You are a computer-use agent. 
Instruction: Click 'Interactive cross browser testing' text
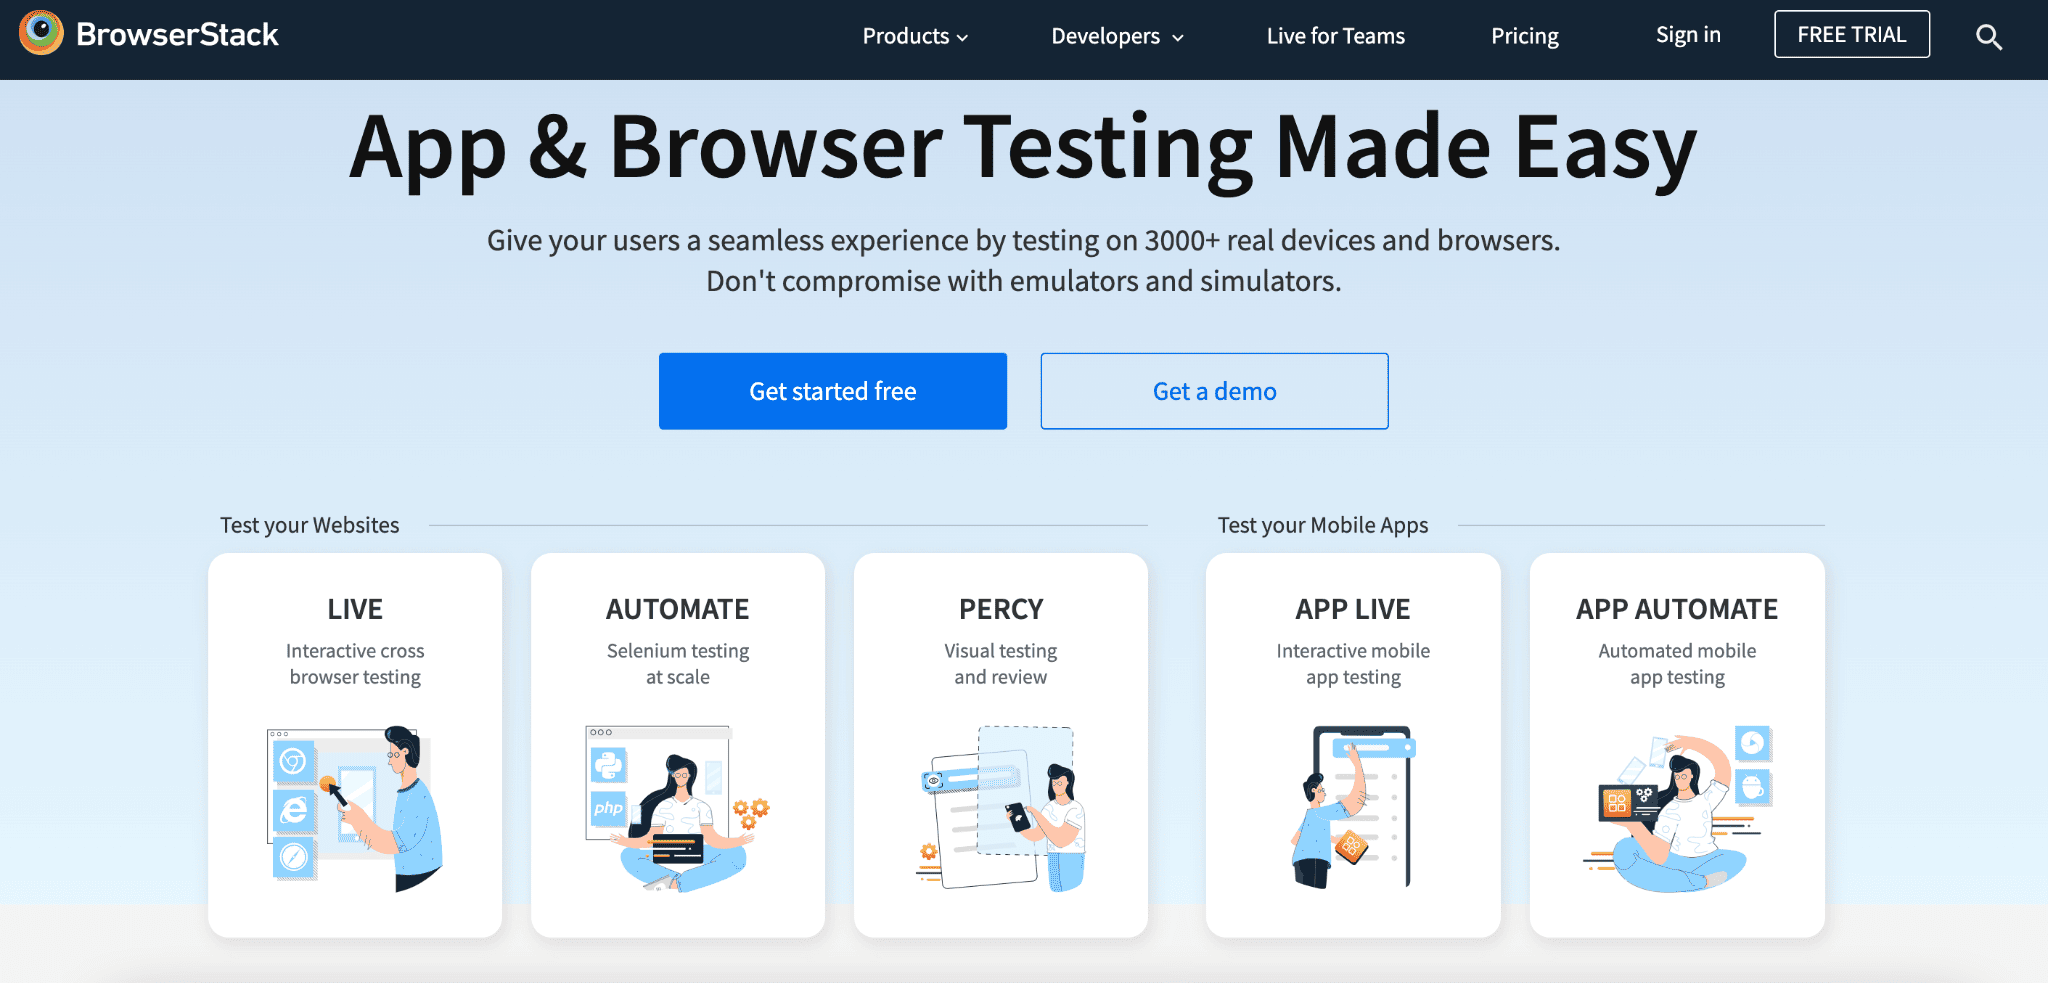click(355, 664)
